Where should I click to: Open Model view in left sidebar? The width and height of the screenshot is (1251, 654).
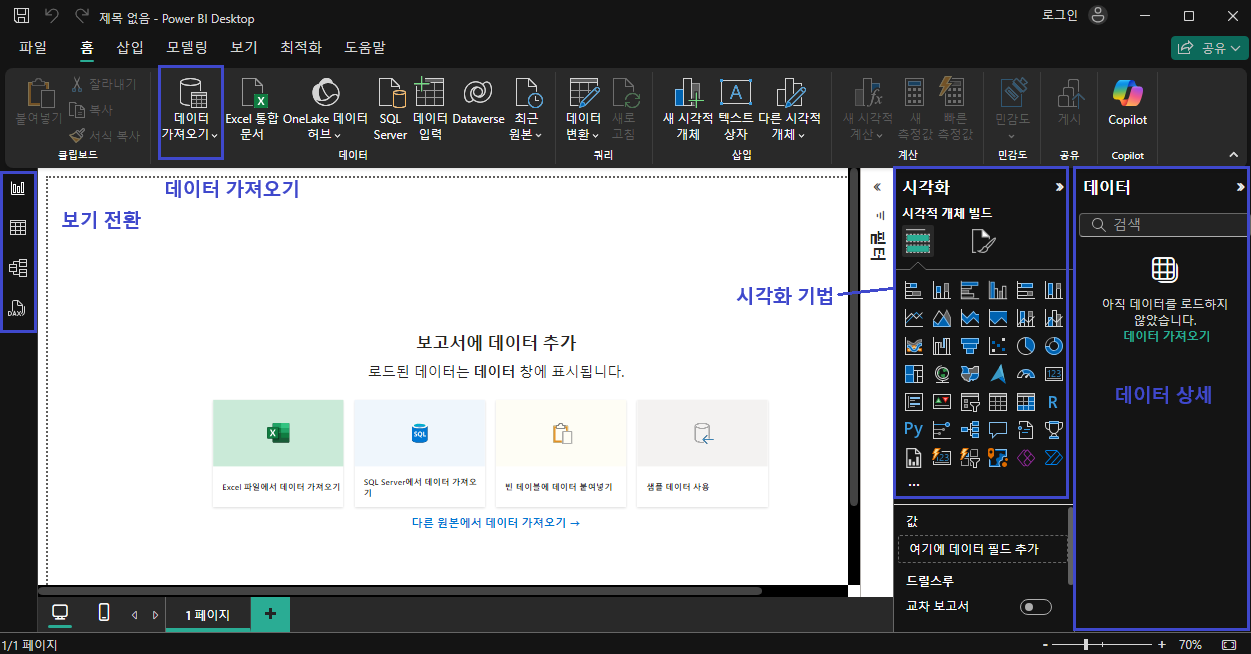click(x=17, y=268)
